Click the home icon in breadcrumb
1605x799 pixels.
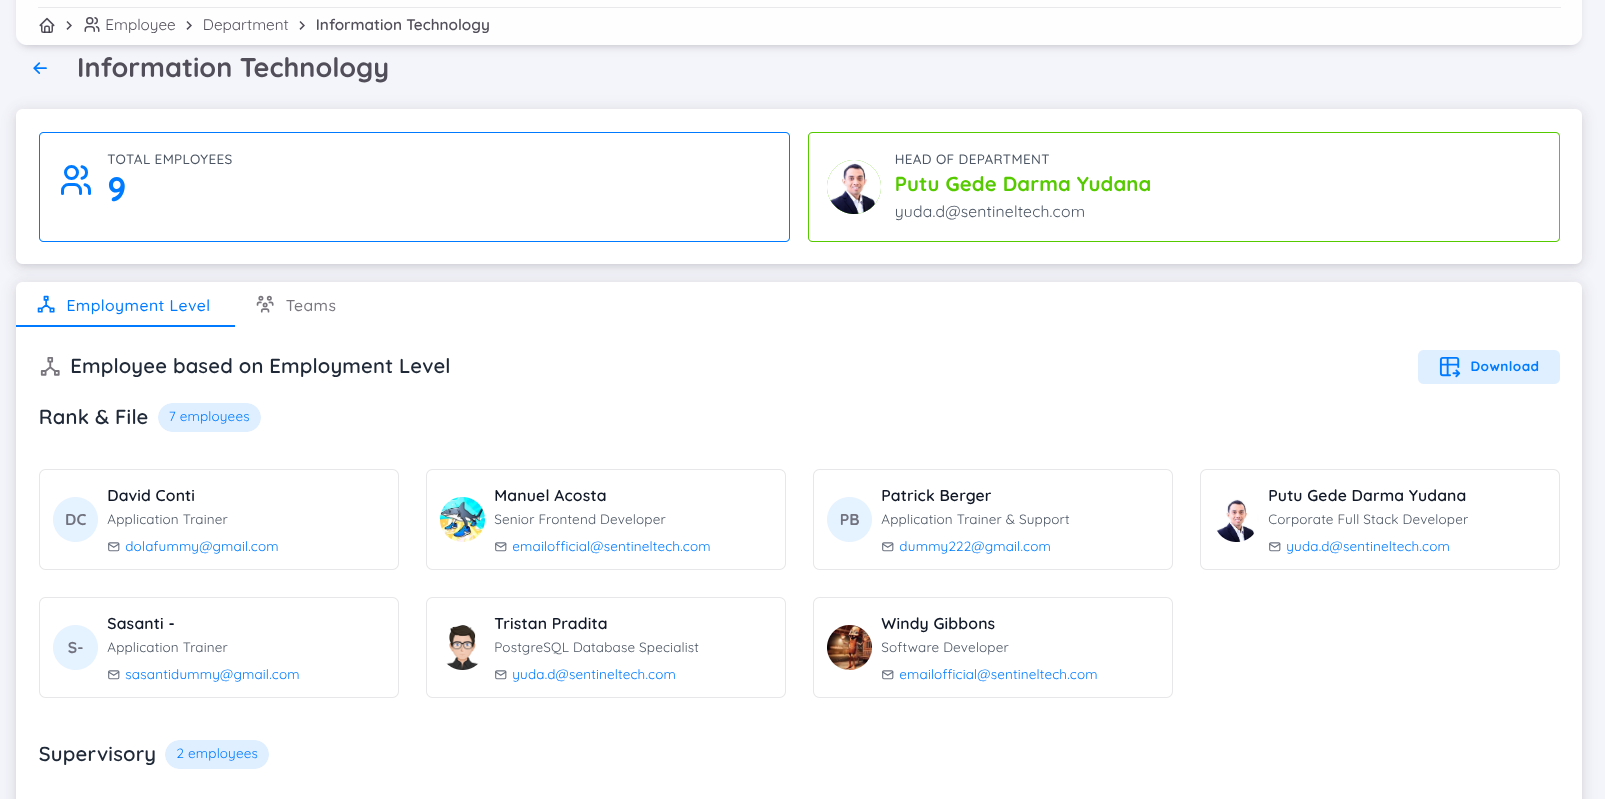pos(47,25)
